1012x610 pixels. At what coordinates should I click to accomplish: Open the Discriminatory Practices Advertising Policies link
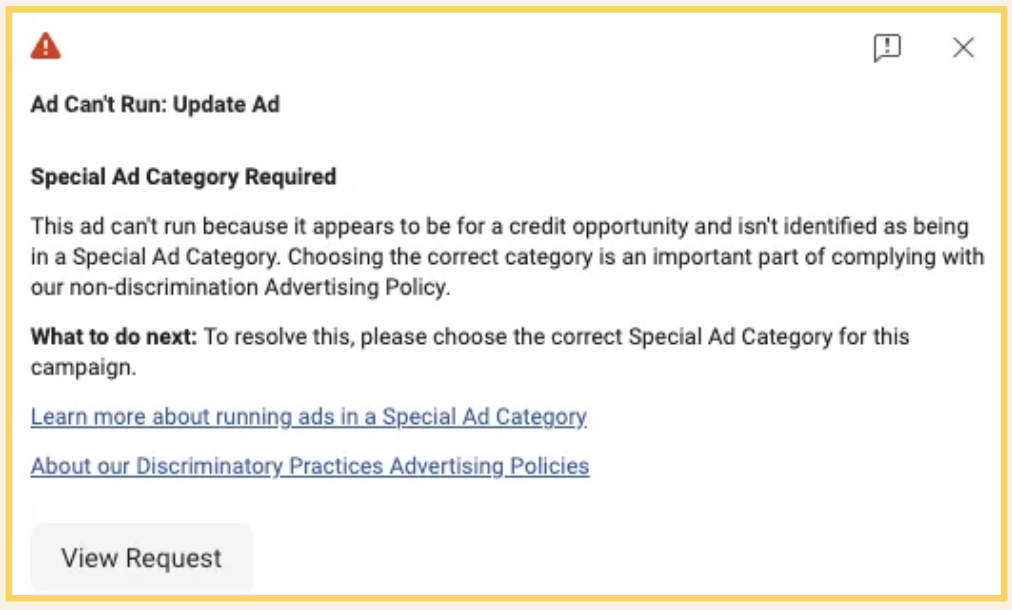click(x=310, y=466)
